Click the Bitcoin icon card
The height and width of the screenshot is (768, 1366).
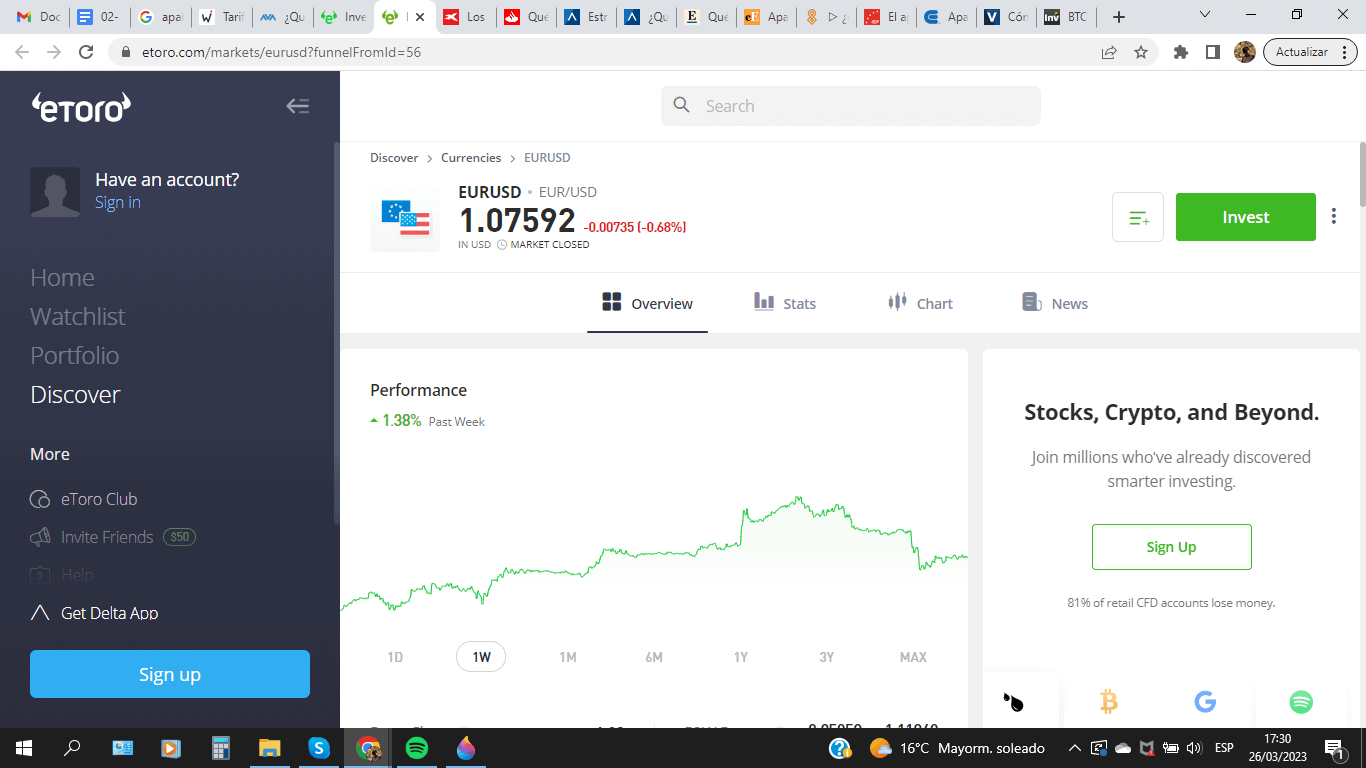tap(1109, 701)
